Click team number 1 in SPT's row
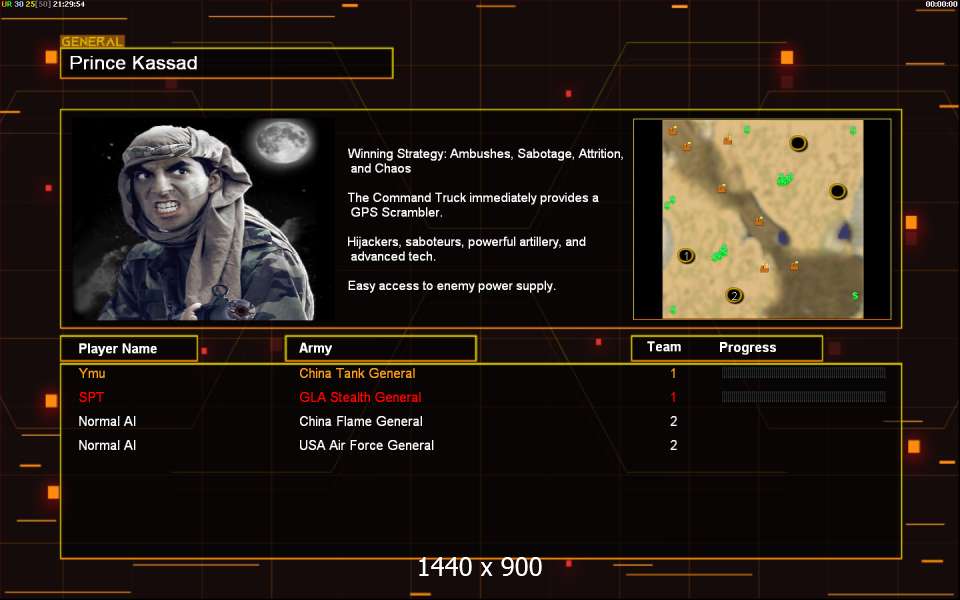The width and height of the screenshot is (960, 600). [x=673, y=397]
